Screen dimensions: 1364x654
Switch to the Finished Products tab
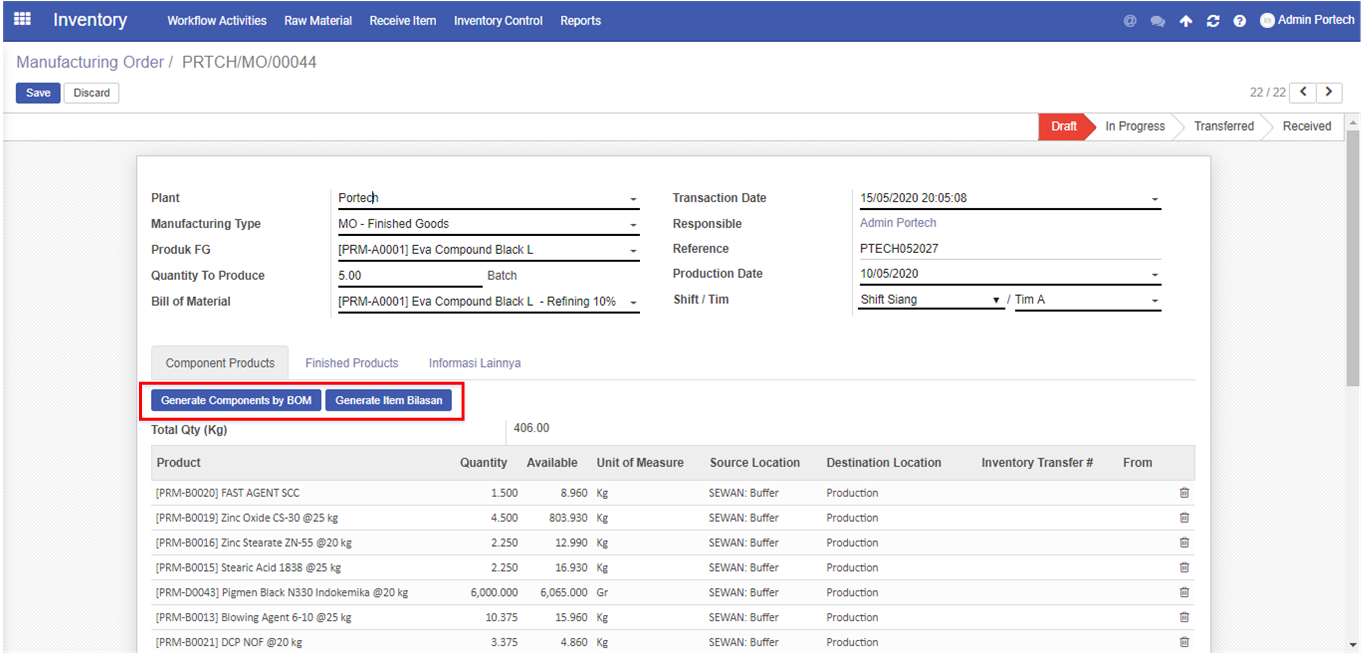352,363
